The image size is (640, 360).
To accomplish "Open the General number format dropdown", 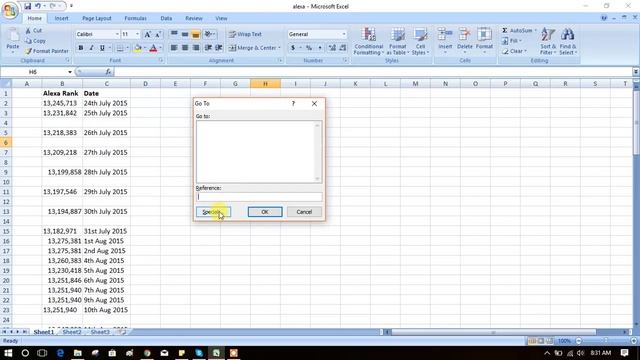I will (344, 34).
